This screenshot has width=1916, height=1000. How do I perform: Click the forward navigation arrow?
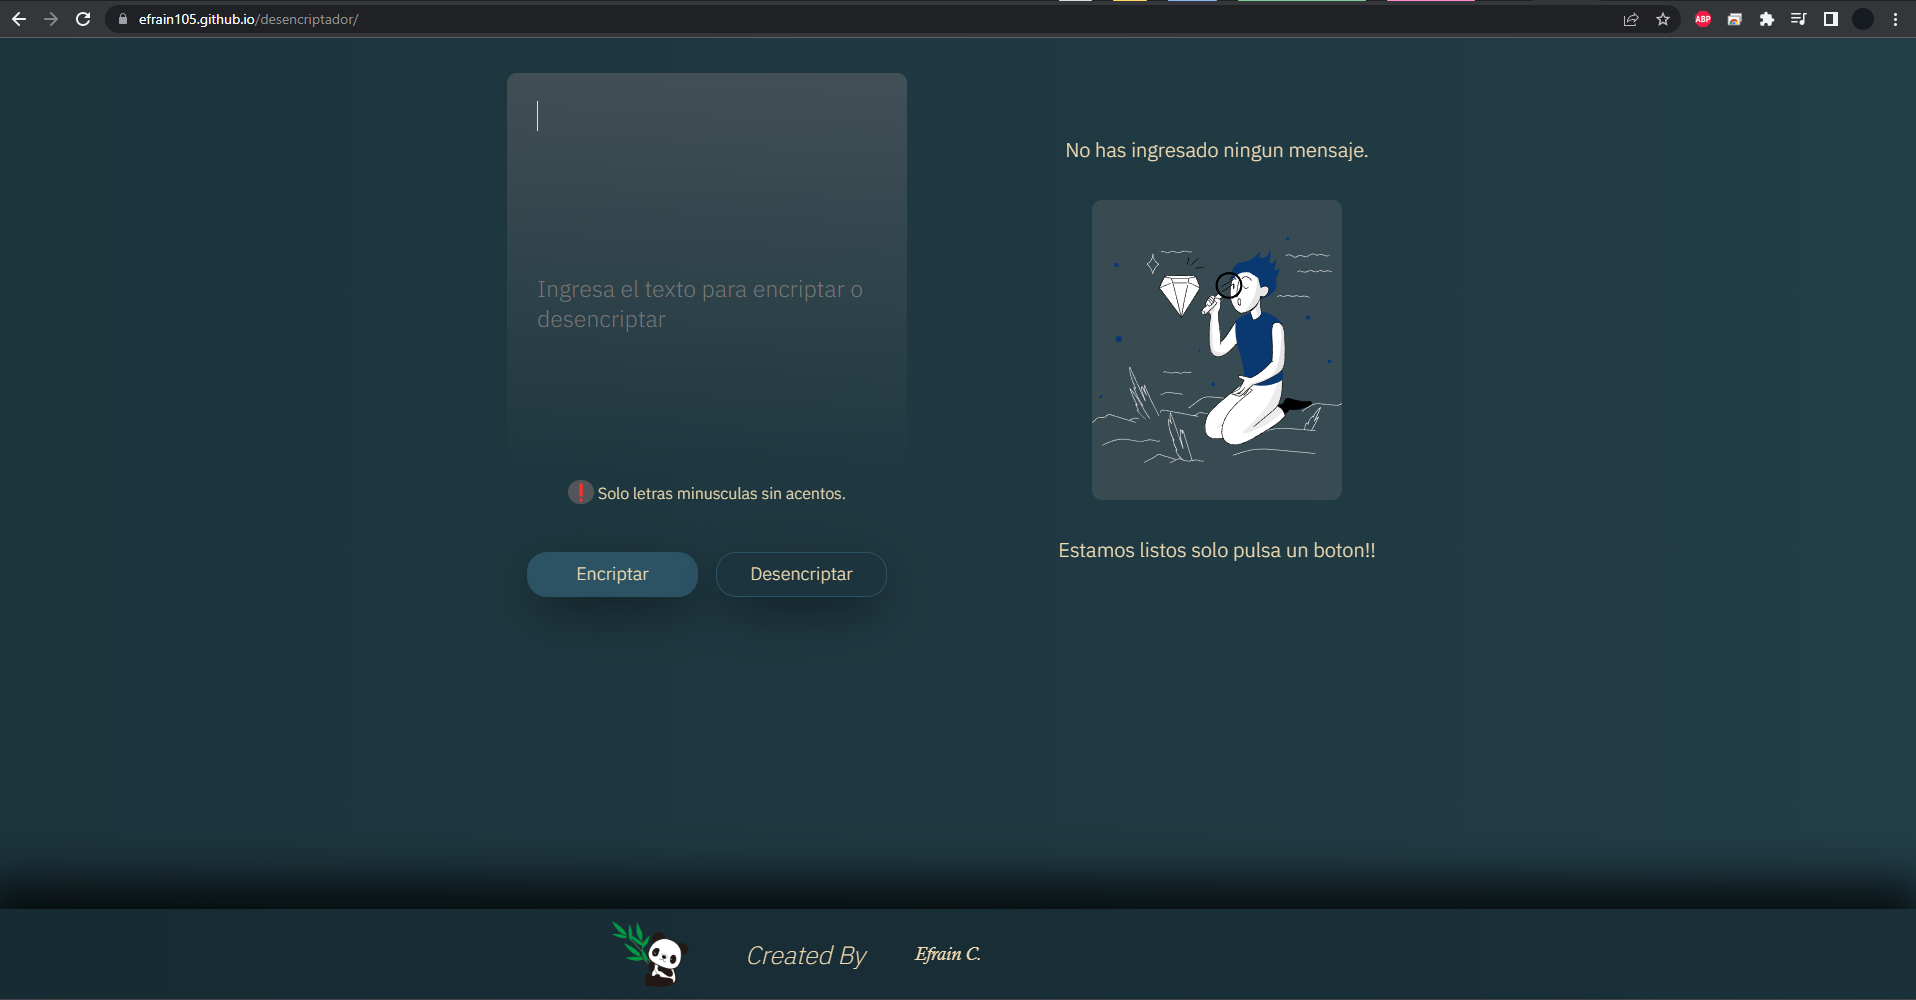51,18
